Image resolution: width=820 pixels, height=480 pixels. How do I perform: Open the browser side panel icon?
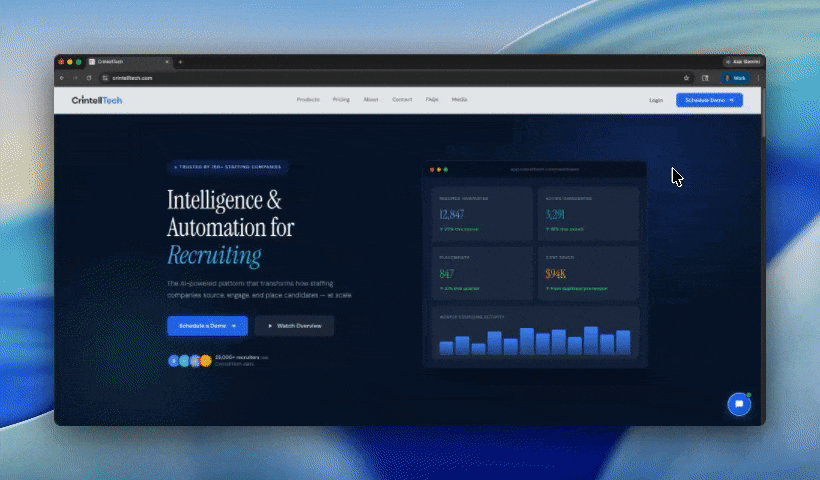pos(705,78)
